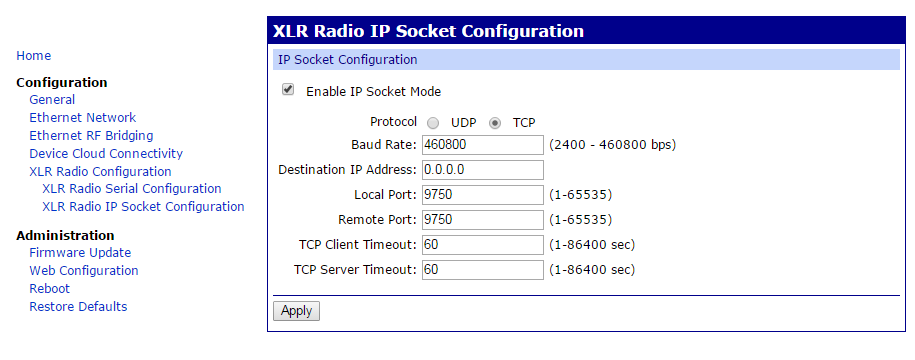
Task: Click the (1-65535) hint beside Remote Port
Action: (580, 220)
